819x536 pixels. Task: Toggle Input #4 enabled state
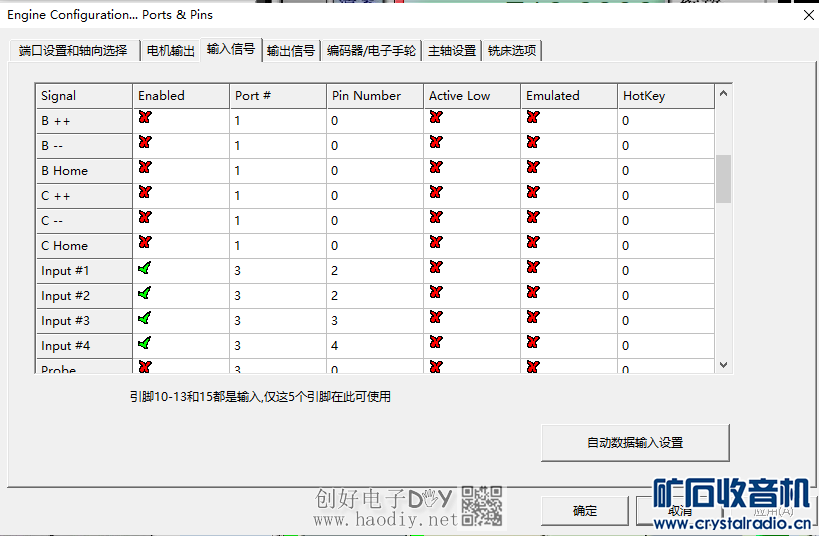click(145, 343)
